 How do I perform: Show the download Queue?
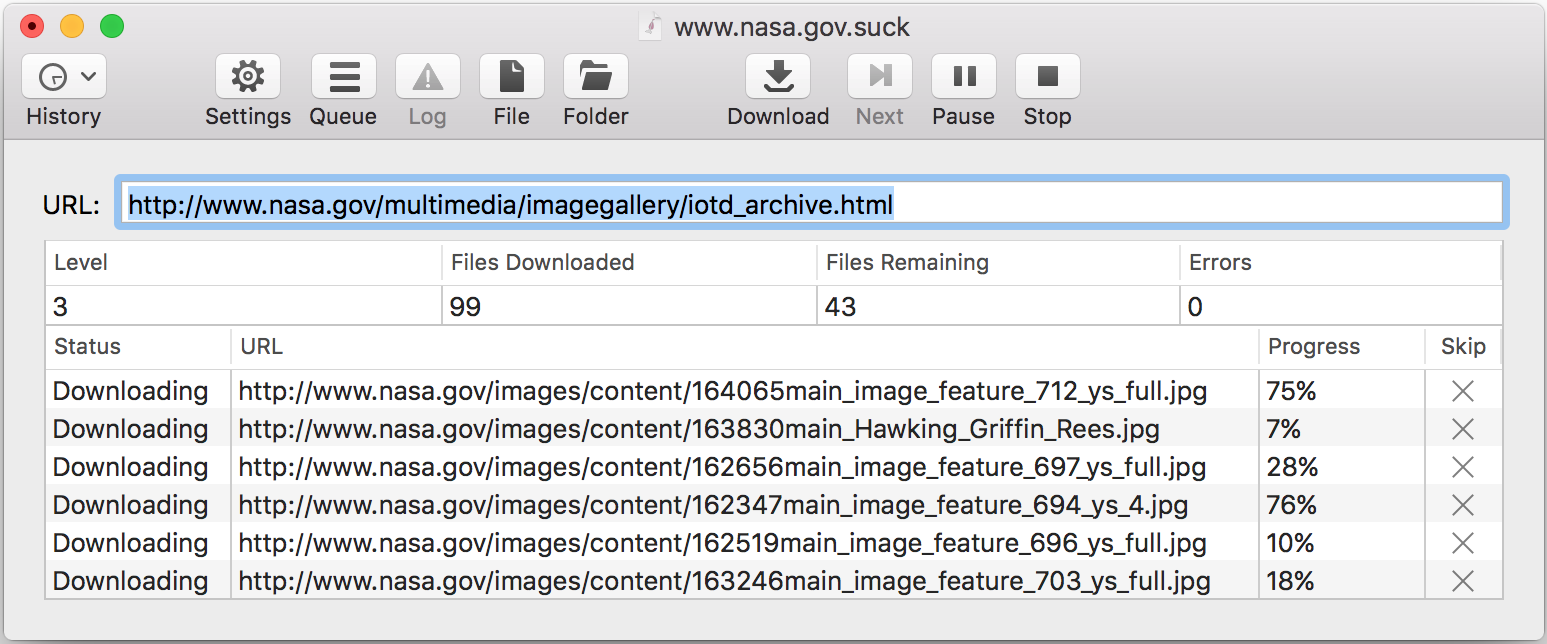pos(344,77)
